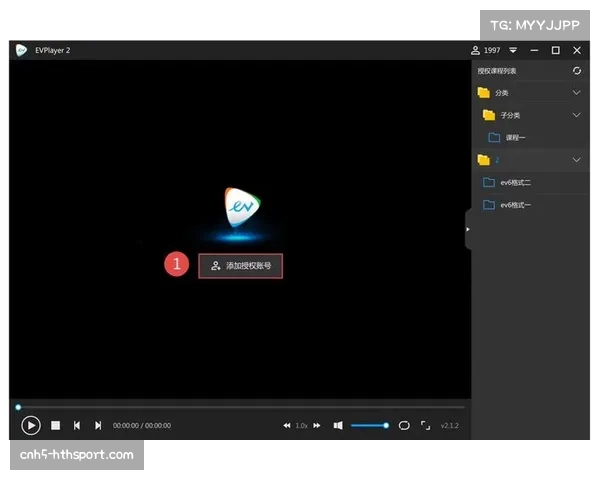
Task: Skip to the next video
Action: click(98, 425)
